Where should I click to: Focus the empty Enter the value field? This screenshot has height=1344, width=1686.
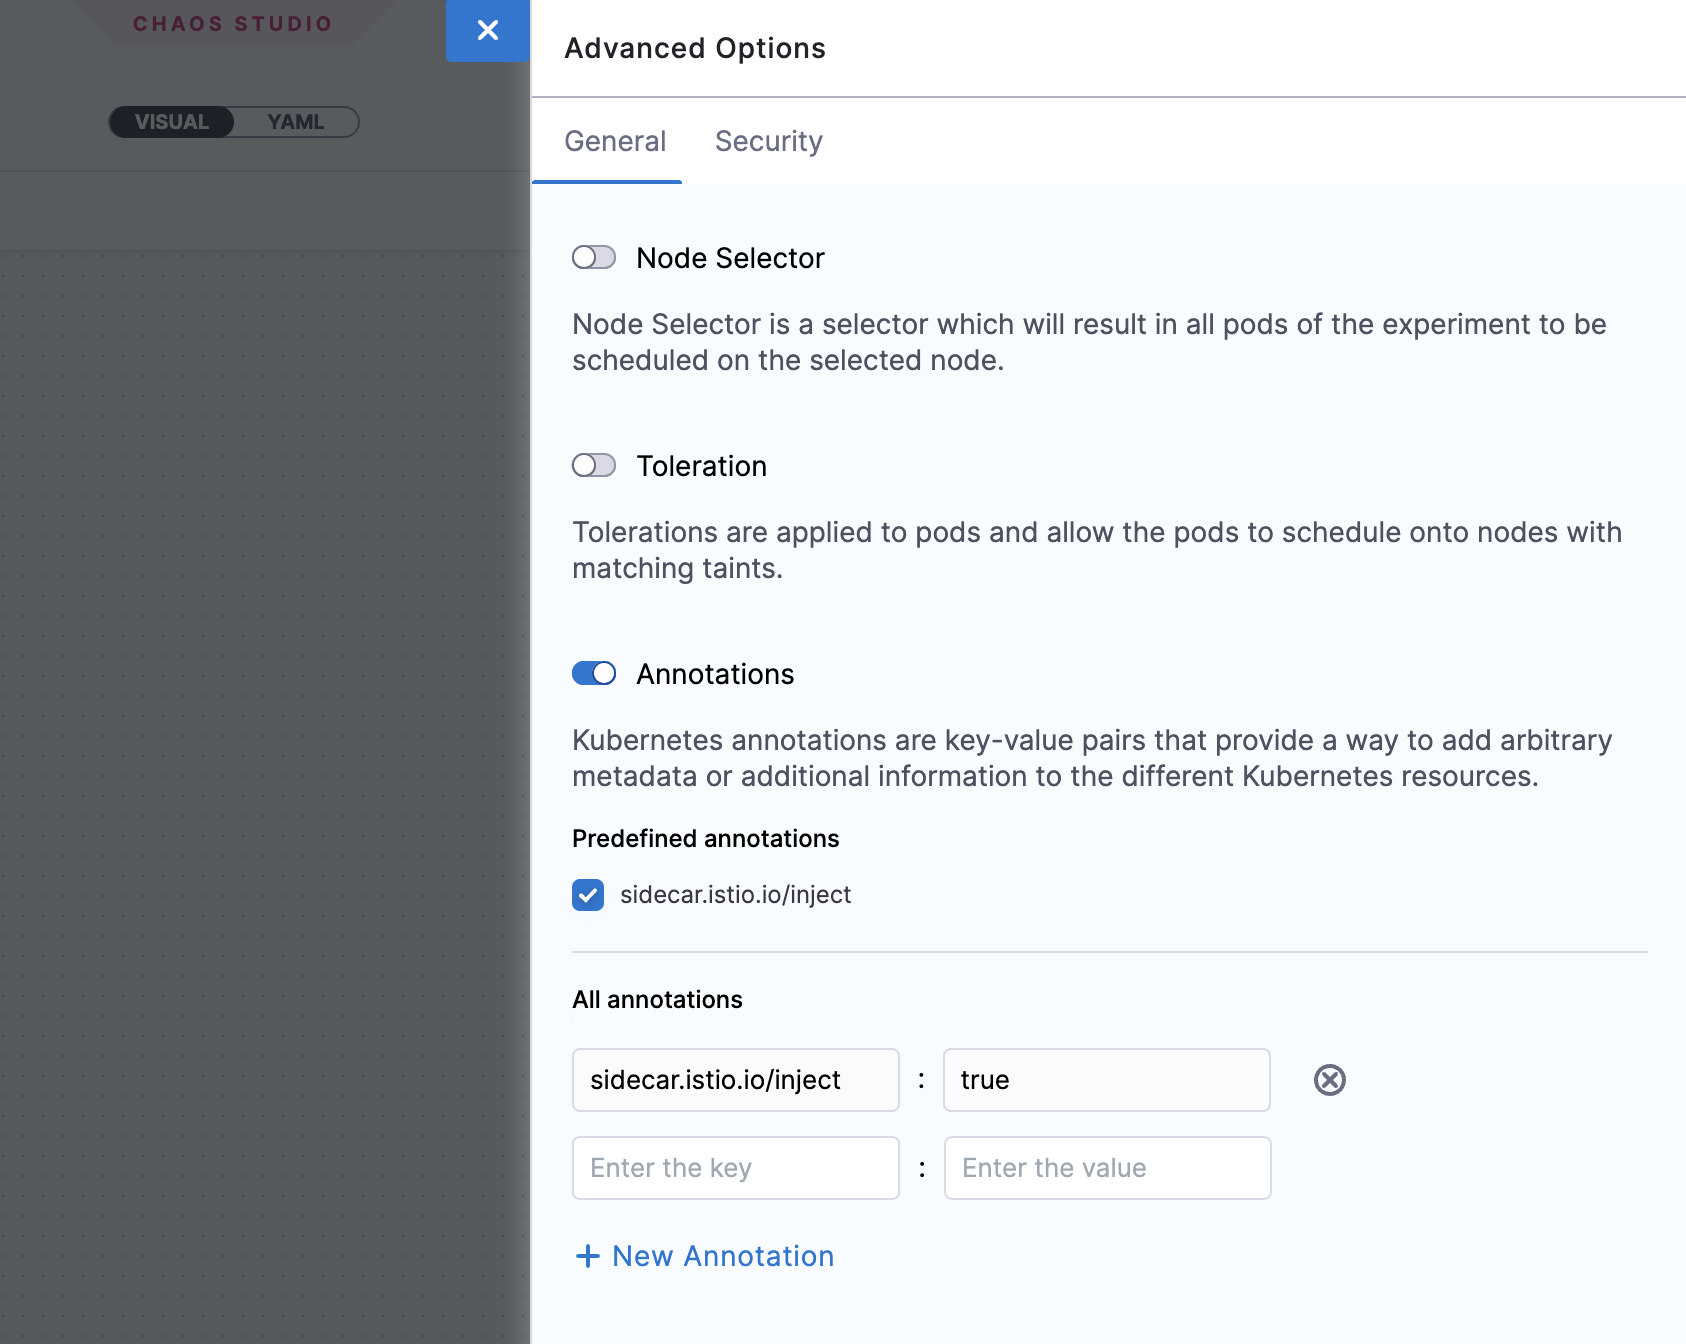(x=1106, y=1168)
